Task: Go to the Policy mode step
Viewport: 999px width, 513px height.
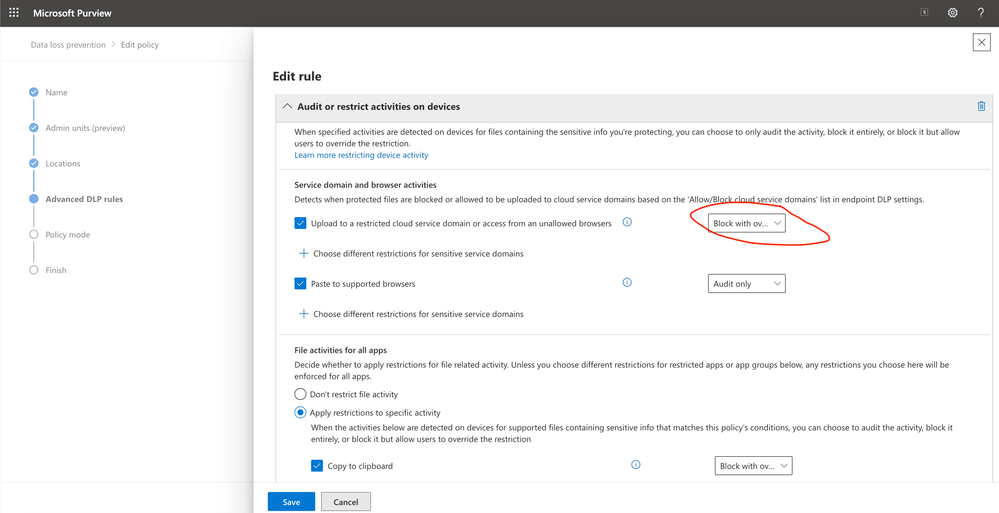Action: [67, 234]
